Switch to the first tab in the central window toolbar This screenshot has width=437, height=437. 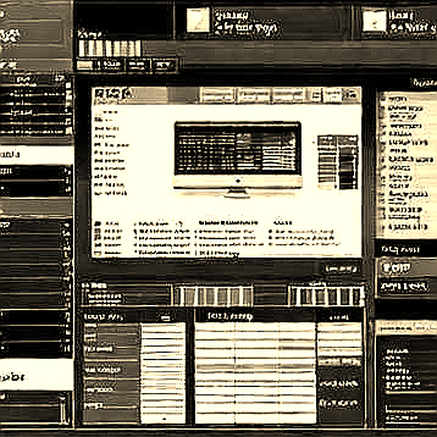(x=217, y=96)
